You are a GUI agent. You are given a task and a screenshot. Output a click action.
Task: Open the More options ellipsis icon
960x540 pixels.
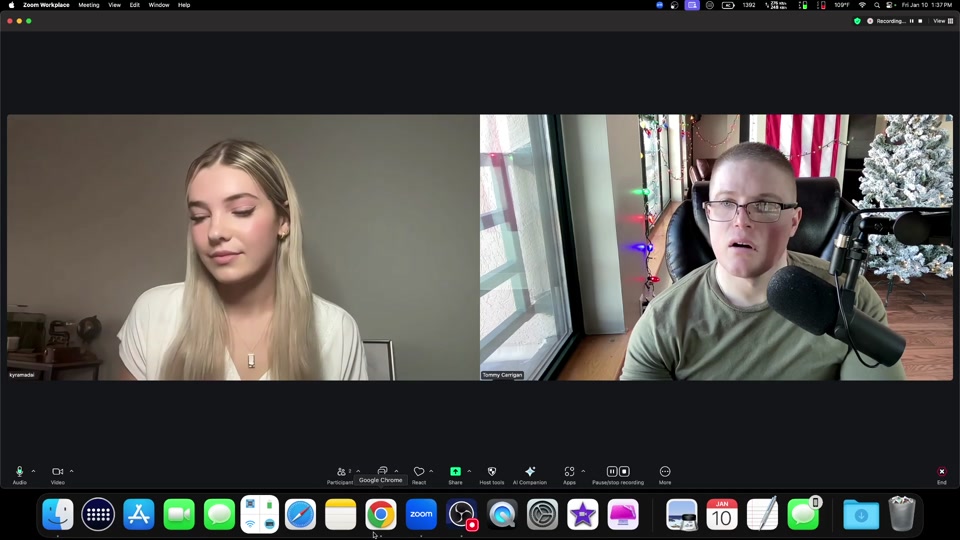point(665,471)
